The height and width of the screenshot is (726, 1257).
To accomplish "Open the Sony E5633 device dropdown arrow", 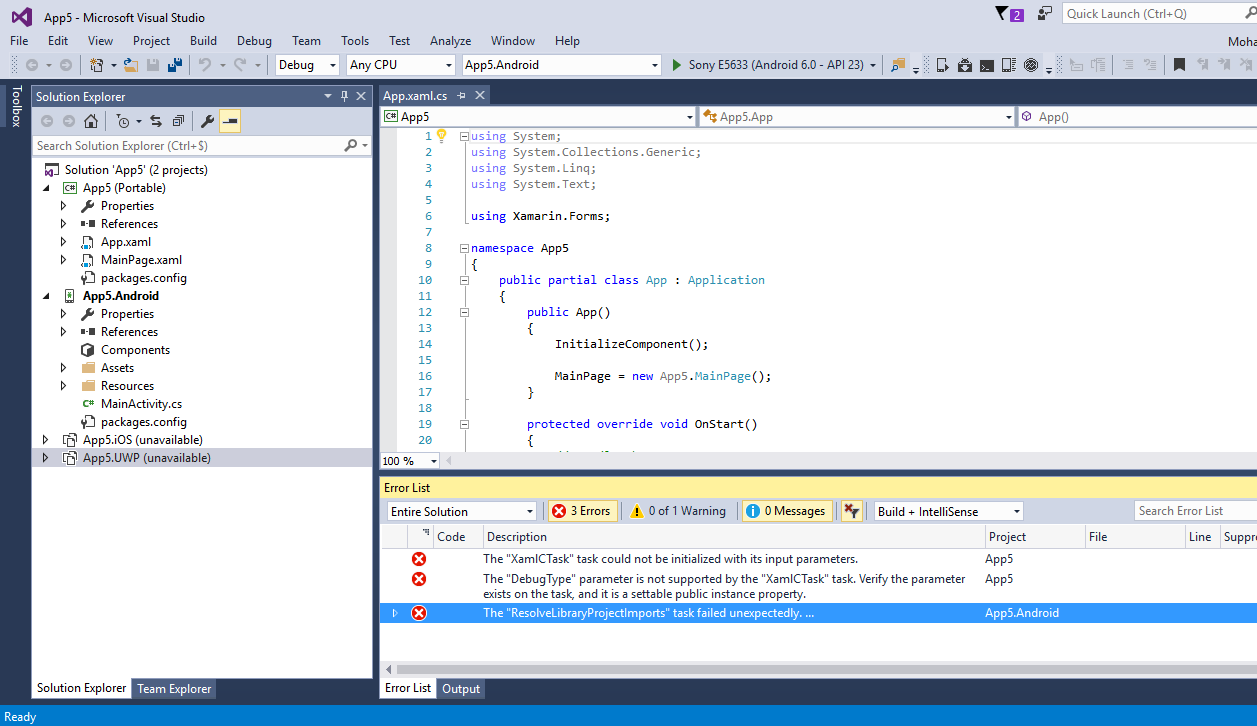I will coord(873,65).
